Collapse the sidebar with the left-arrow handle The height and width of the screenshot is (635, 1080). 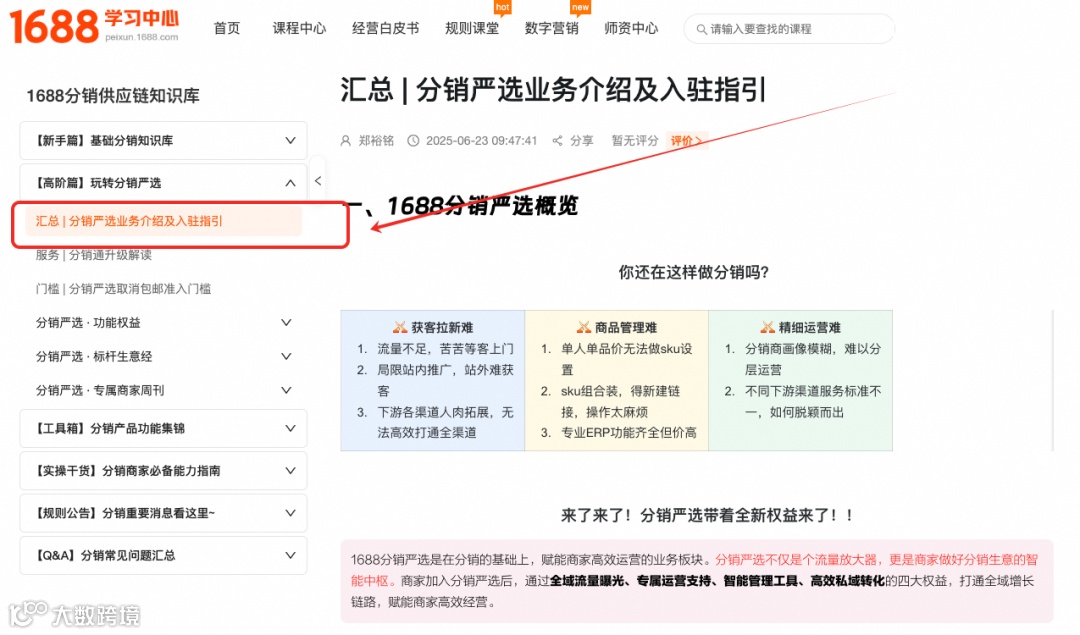click(318, 181)
